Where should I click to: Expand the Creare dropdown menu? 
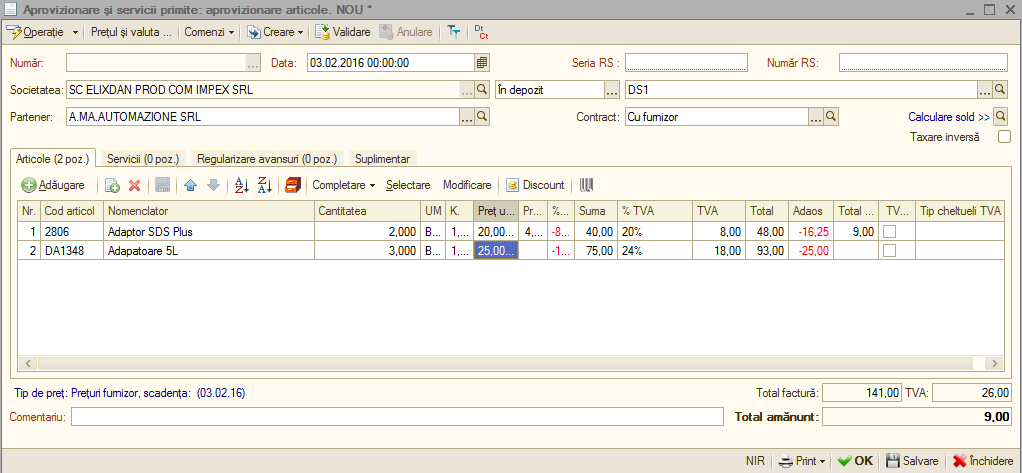275,31
